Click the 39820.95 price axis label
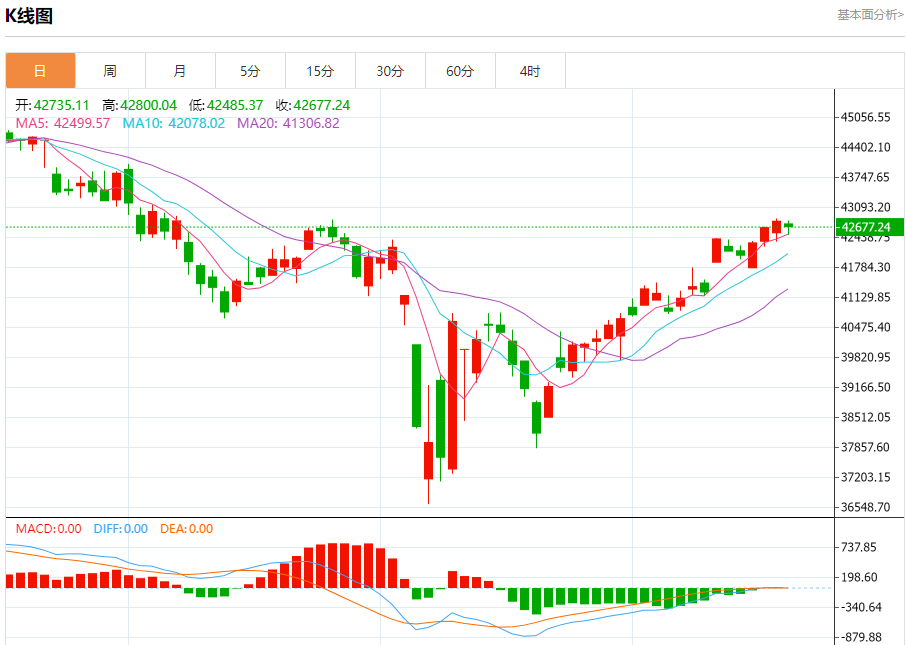The image size is (906, 645). pyautogui.click(x=866, y=357)
